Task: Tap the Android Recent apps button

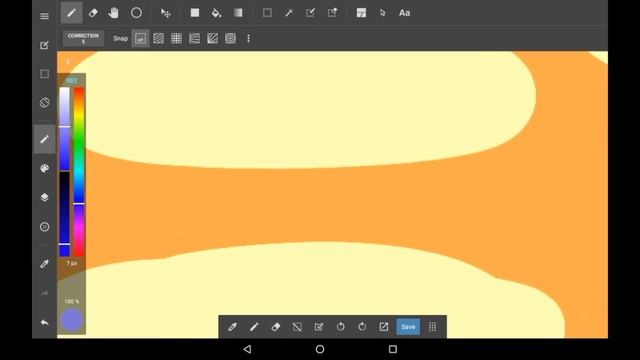Action: [x=393, y=349]
